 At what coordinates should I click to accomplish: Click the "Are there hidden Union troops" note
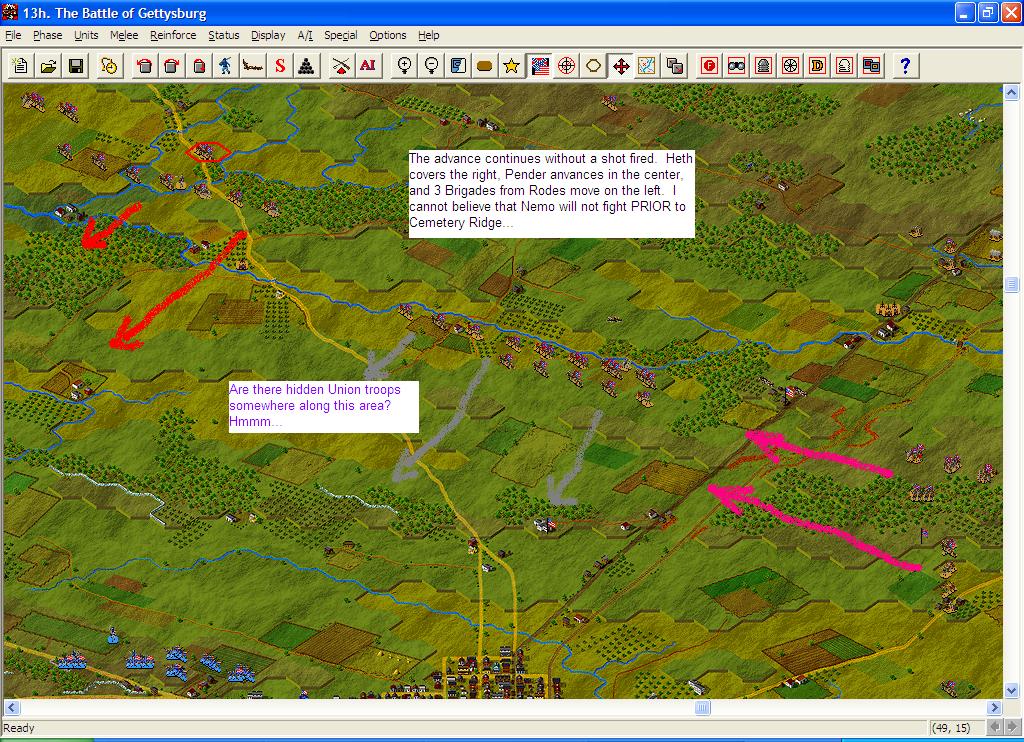tap(323, 406)
